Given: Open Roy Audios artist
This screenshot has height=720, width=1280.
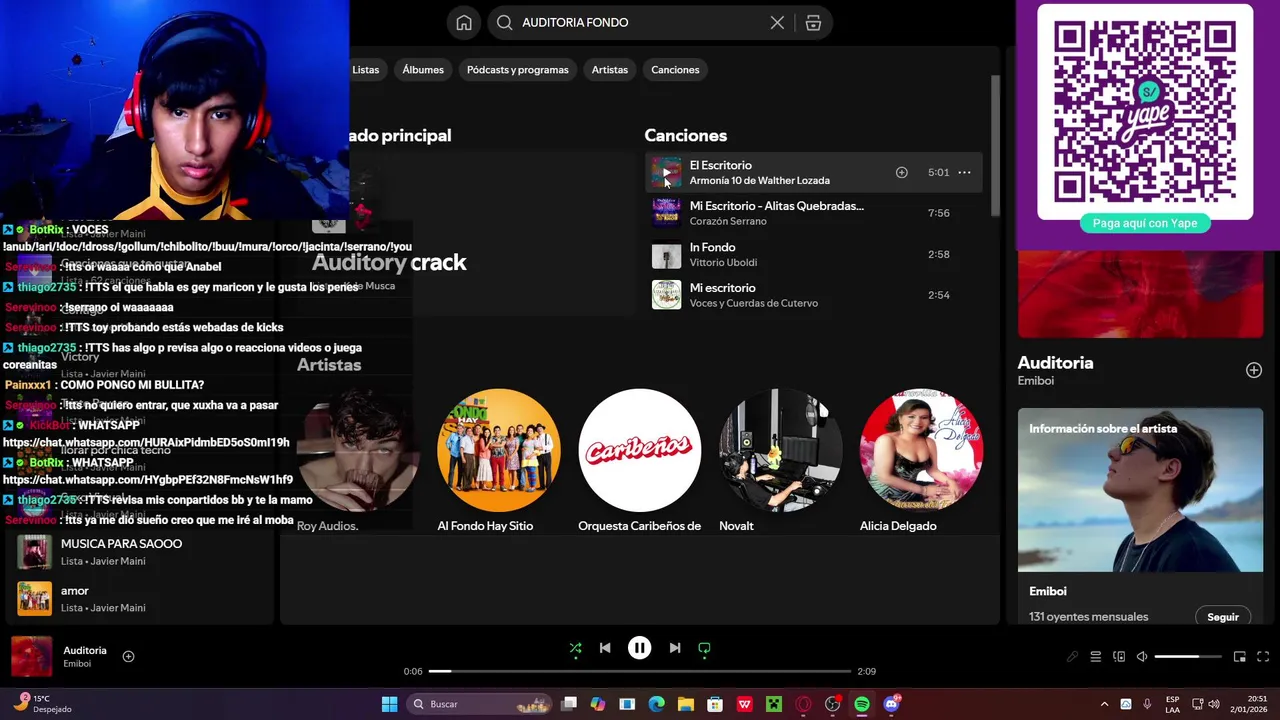Looking at the screenshot, I should click(x=357, y=450).
